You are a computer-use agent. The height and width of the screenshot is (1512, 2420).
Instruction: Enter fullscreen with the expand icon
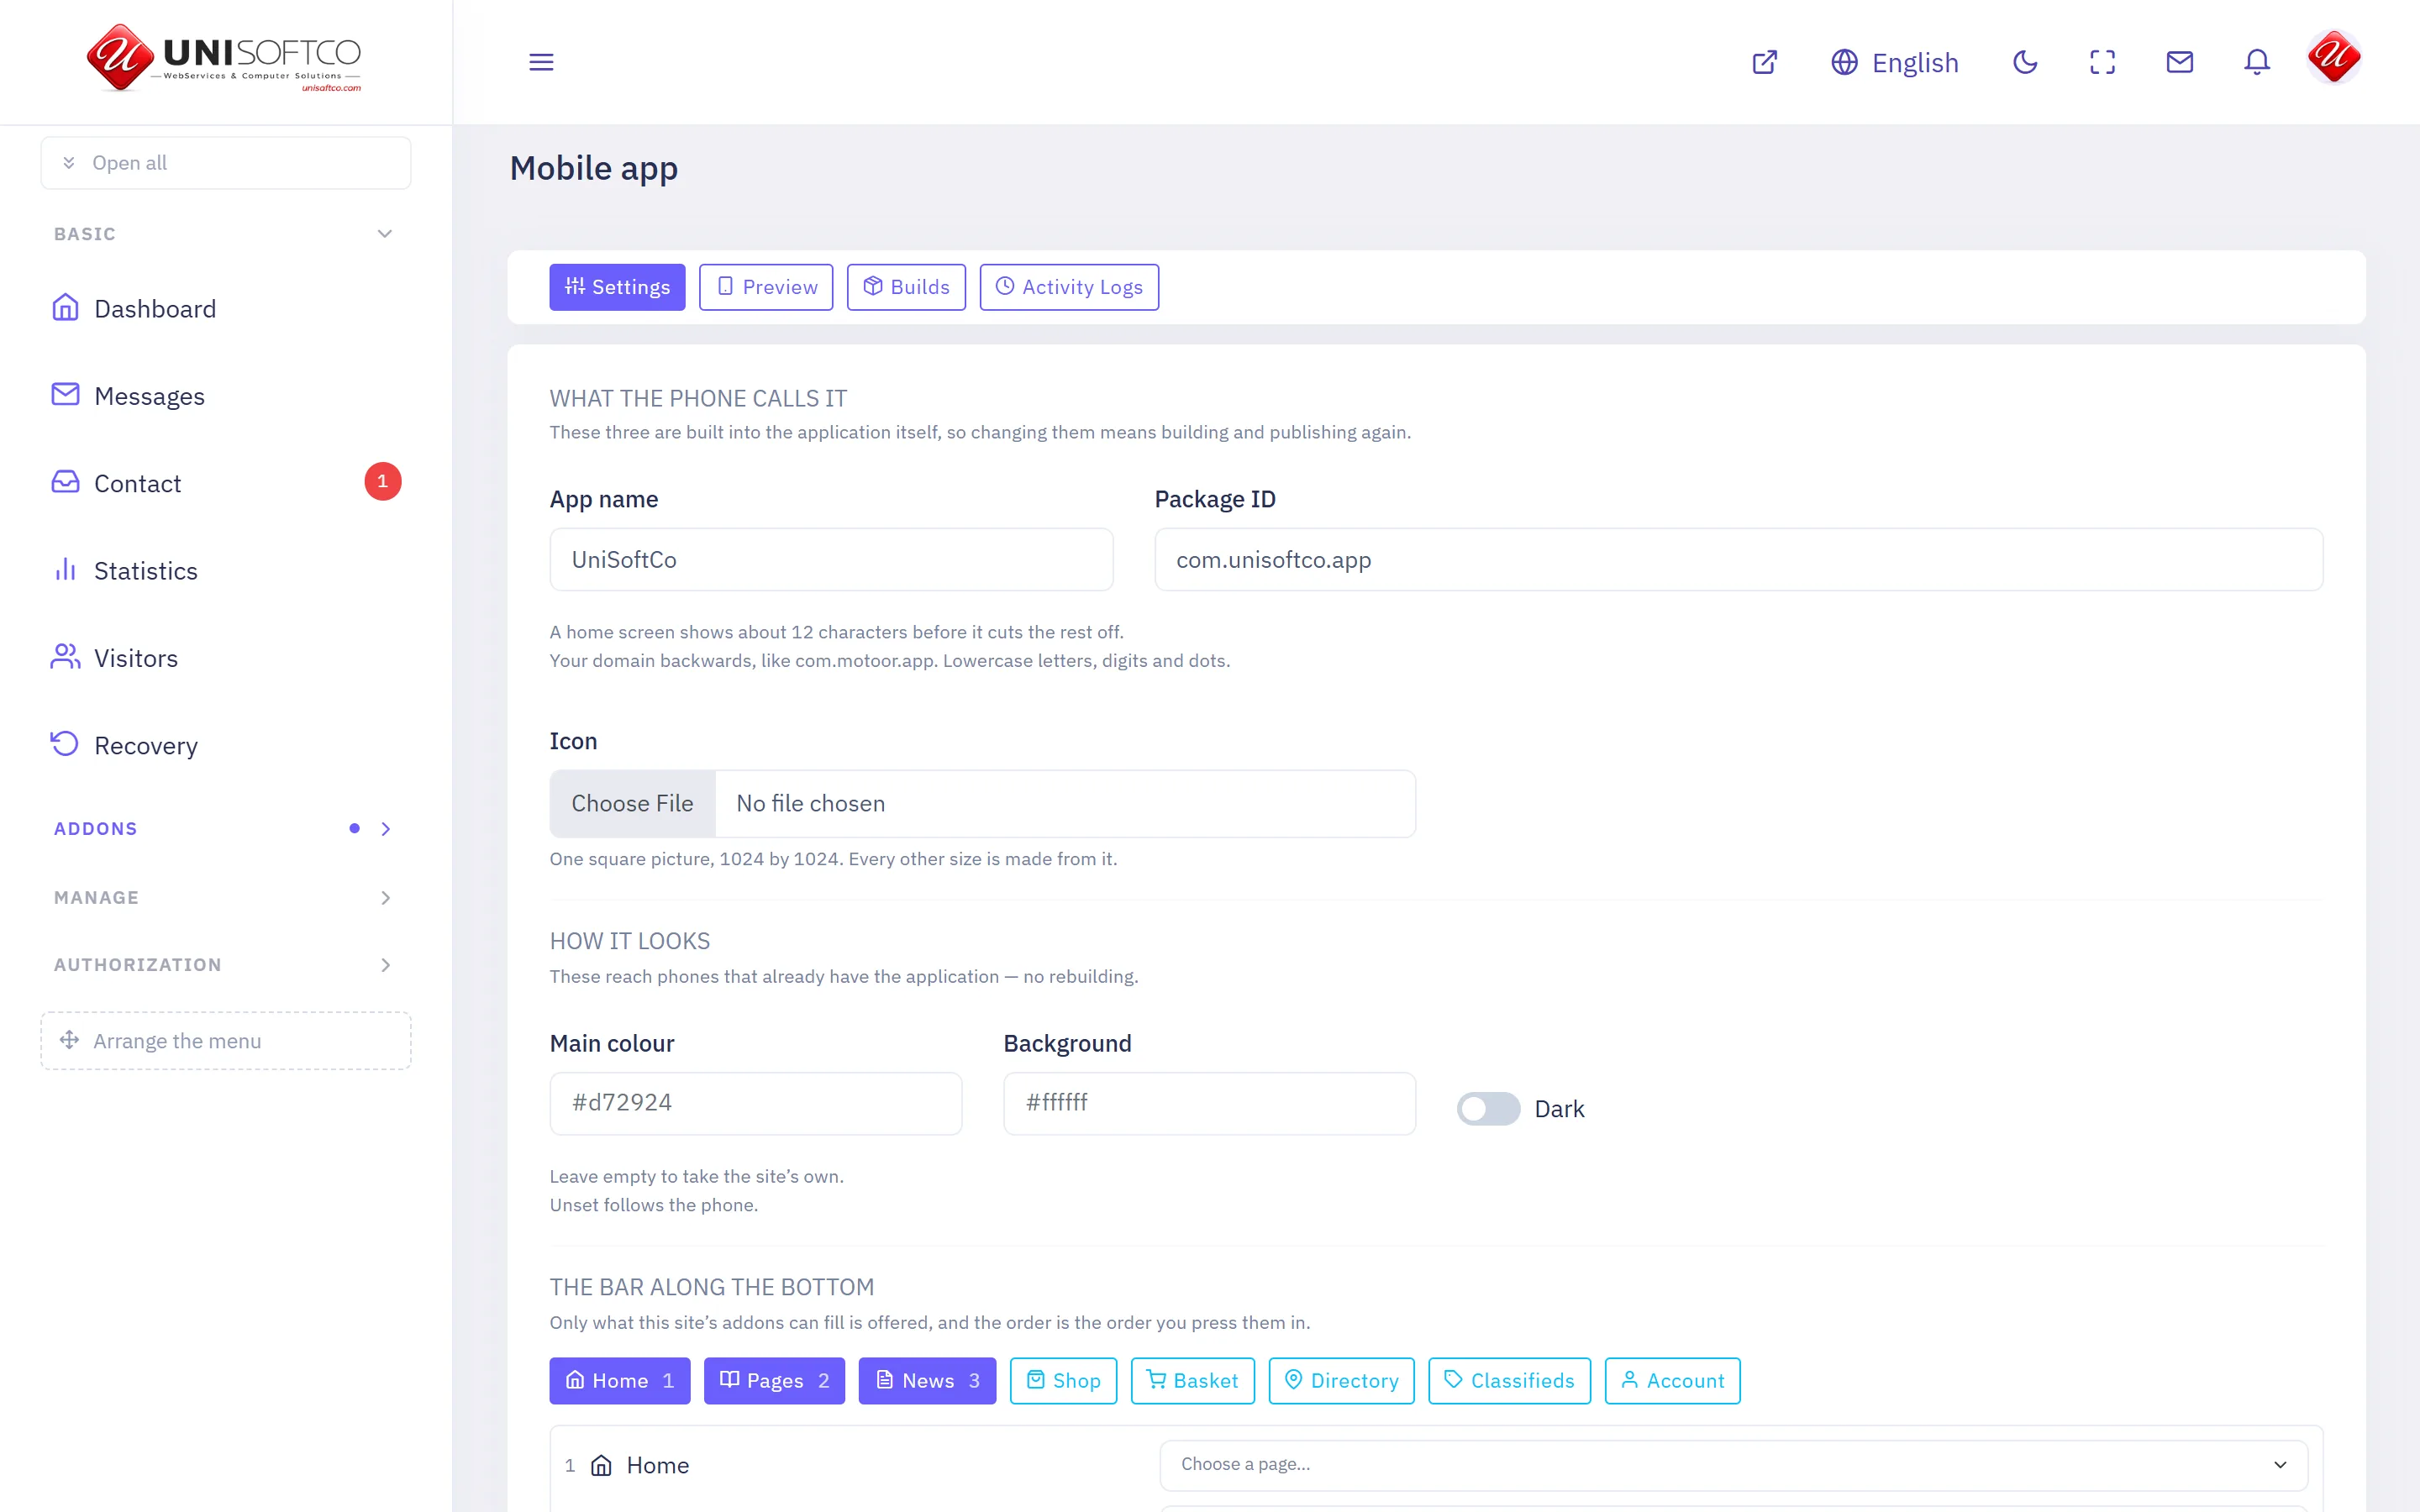[x=2102, y=62]
